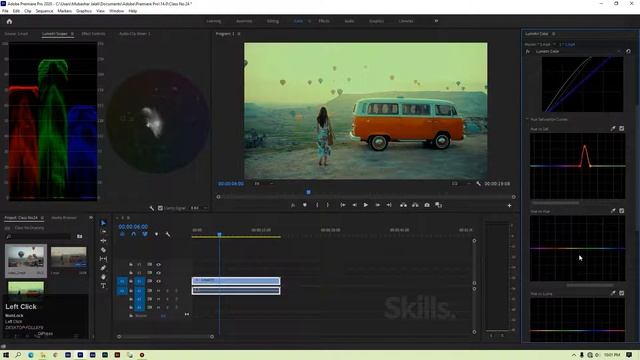Viewport: 640px width, 360px height.
Task: Switch to Media Browser tab
Action: click(64, 218)
